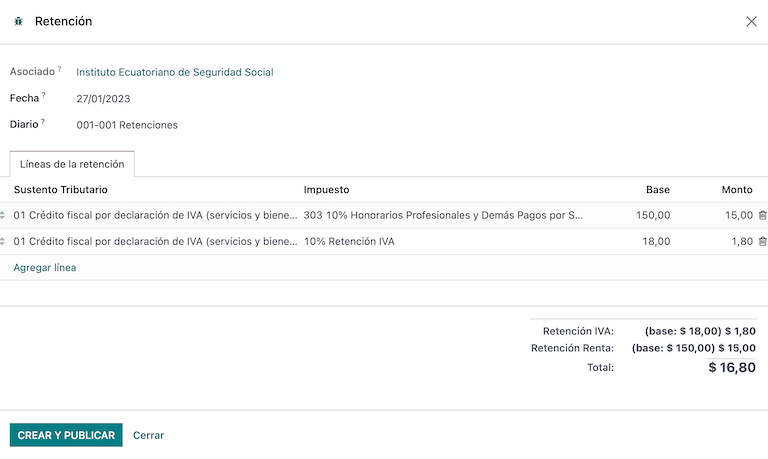Show help tooltip for Asociado field
This screenshot has height=459, width=768.
[x=59, y=69]
